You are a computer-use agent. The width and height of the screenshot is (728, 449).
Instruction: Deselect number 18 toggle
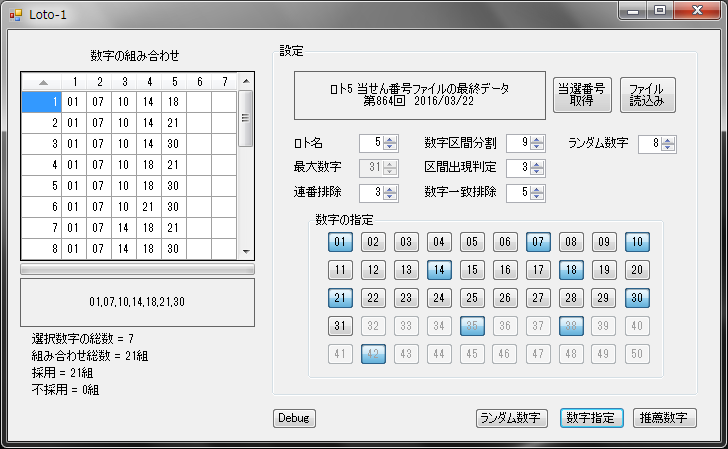[x=571, y=270]
